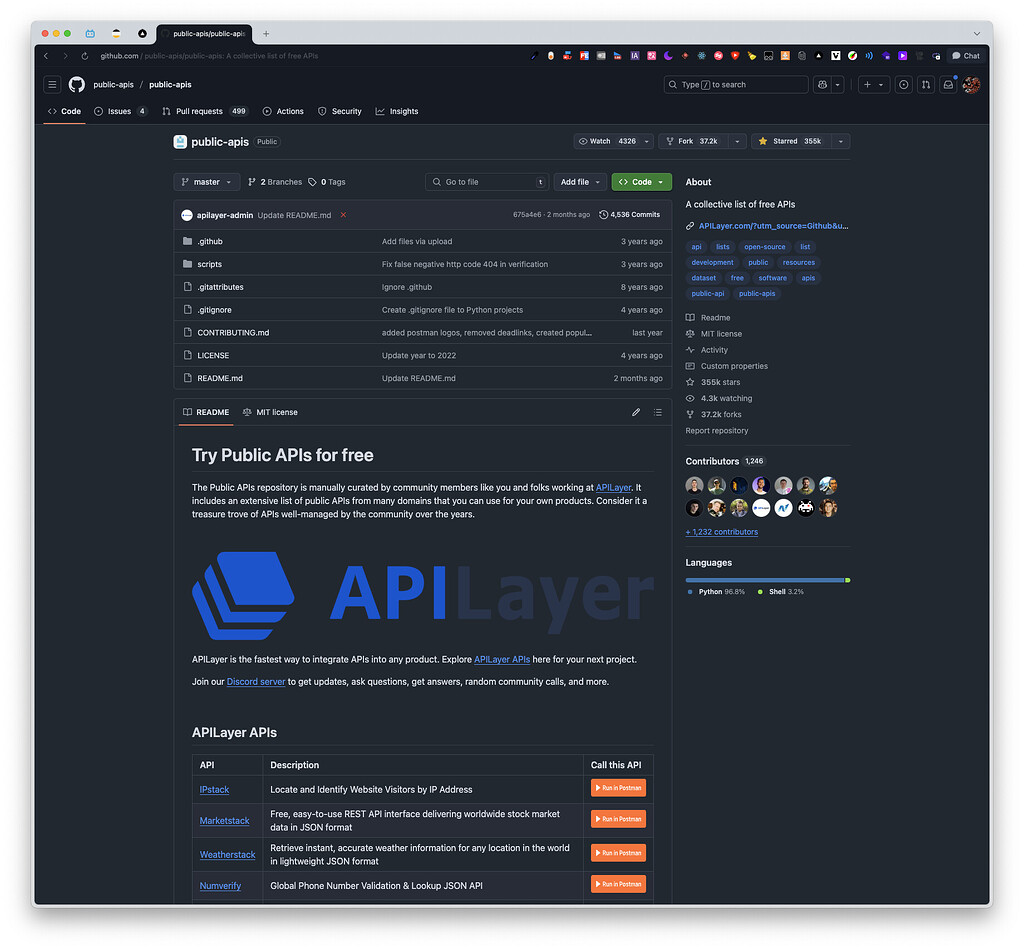This screenshot has width=1024, height=949.
Task: Open the Copilot icon next to search
Action: click(x=822, y=84)
